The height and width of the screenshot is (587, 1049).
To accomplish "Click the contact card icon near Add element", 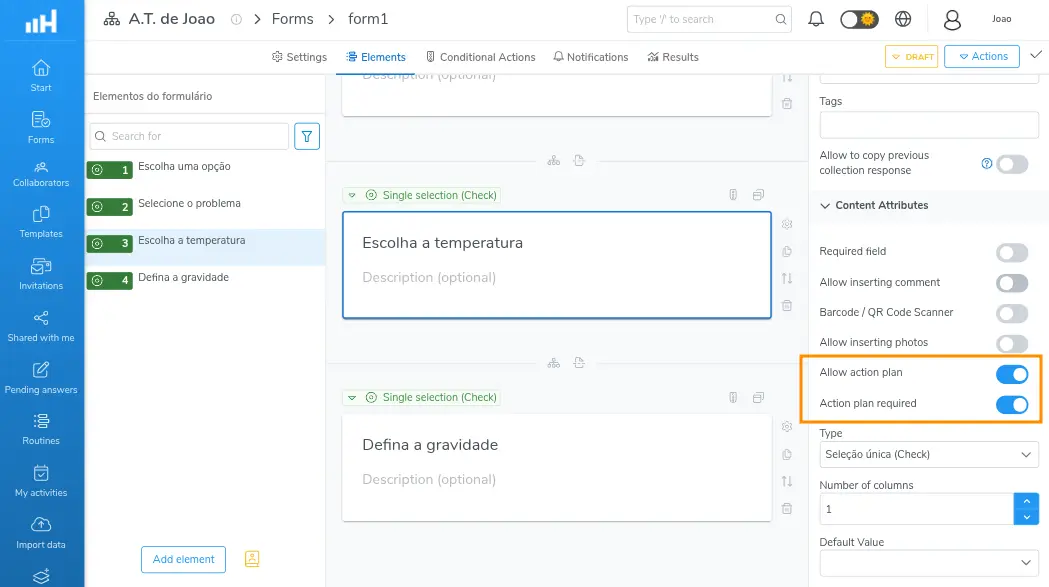I will (x=252, y=559).
